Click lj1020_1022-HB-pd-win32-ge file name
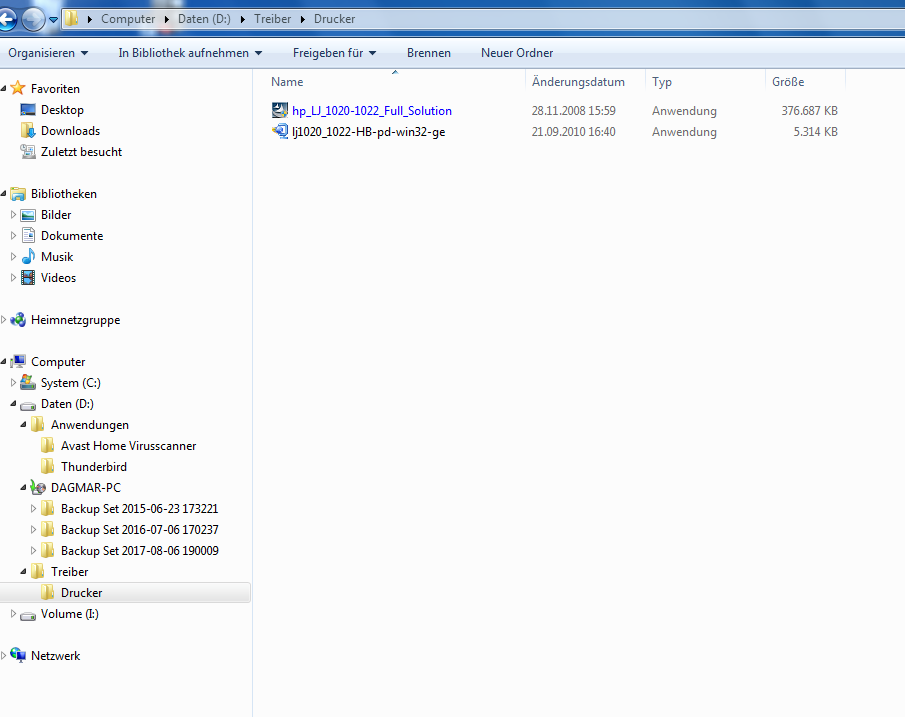The height and width of the screenshot is (717, 905). [x=368, y=132]
